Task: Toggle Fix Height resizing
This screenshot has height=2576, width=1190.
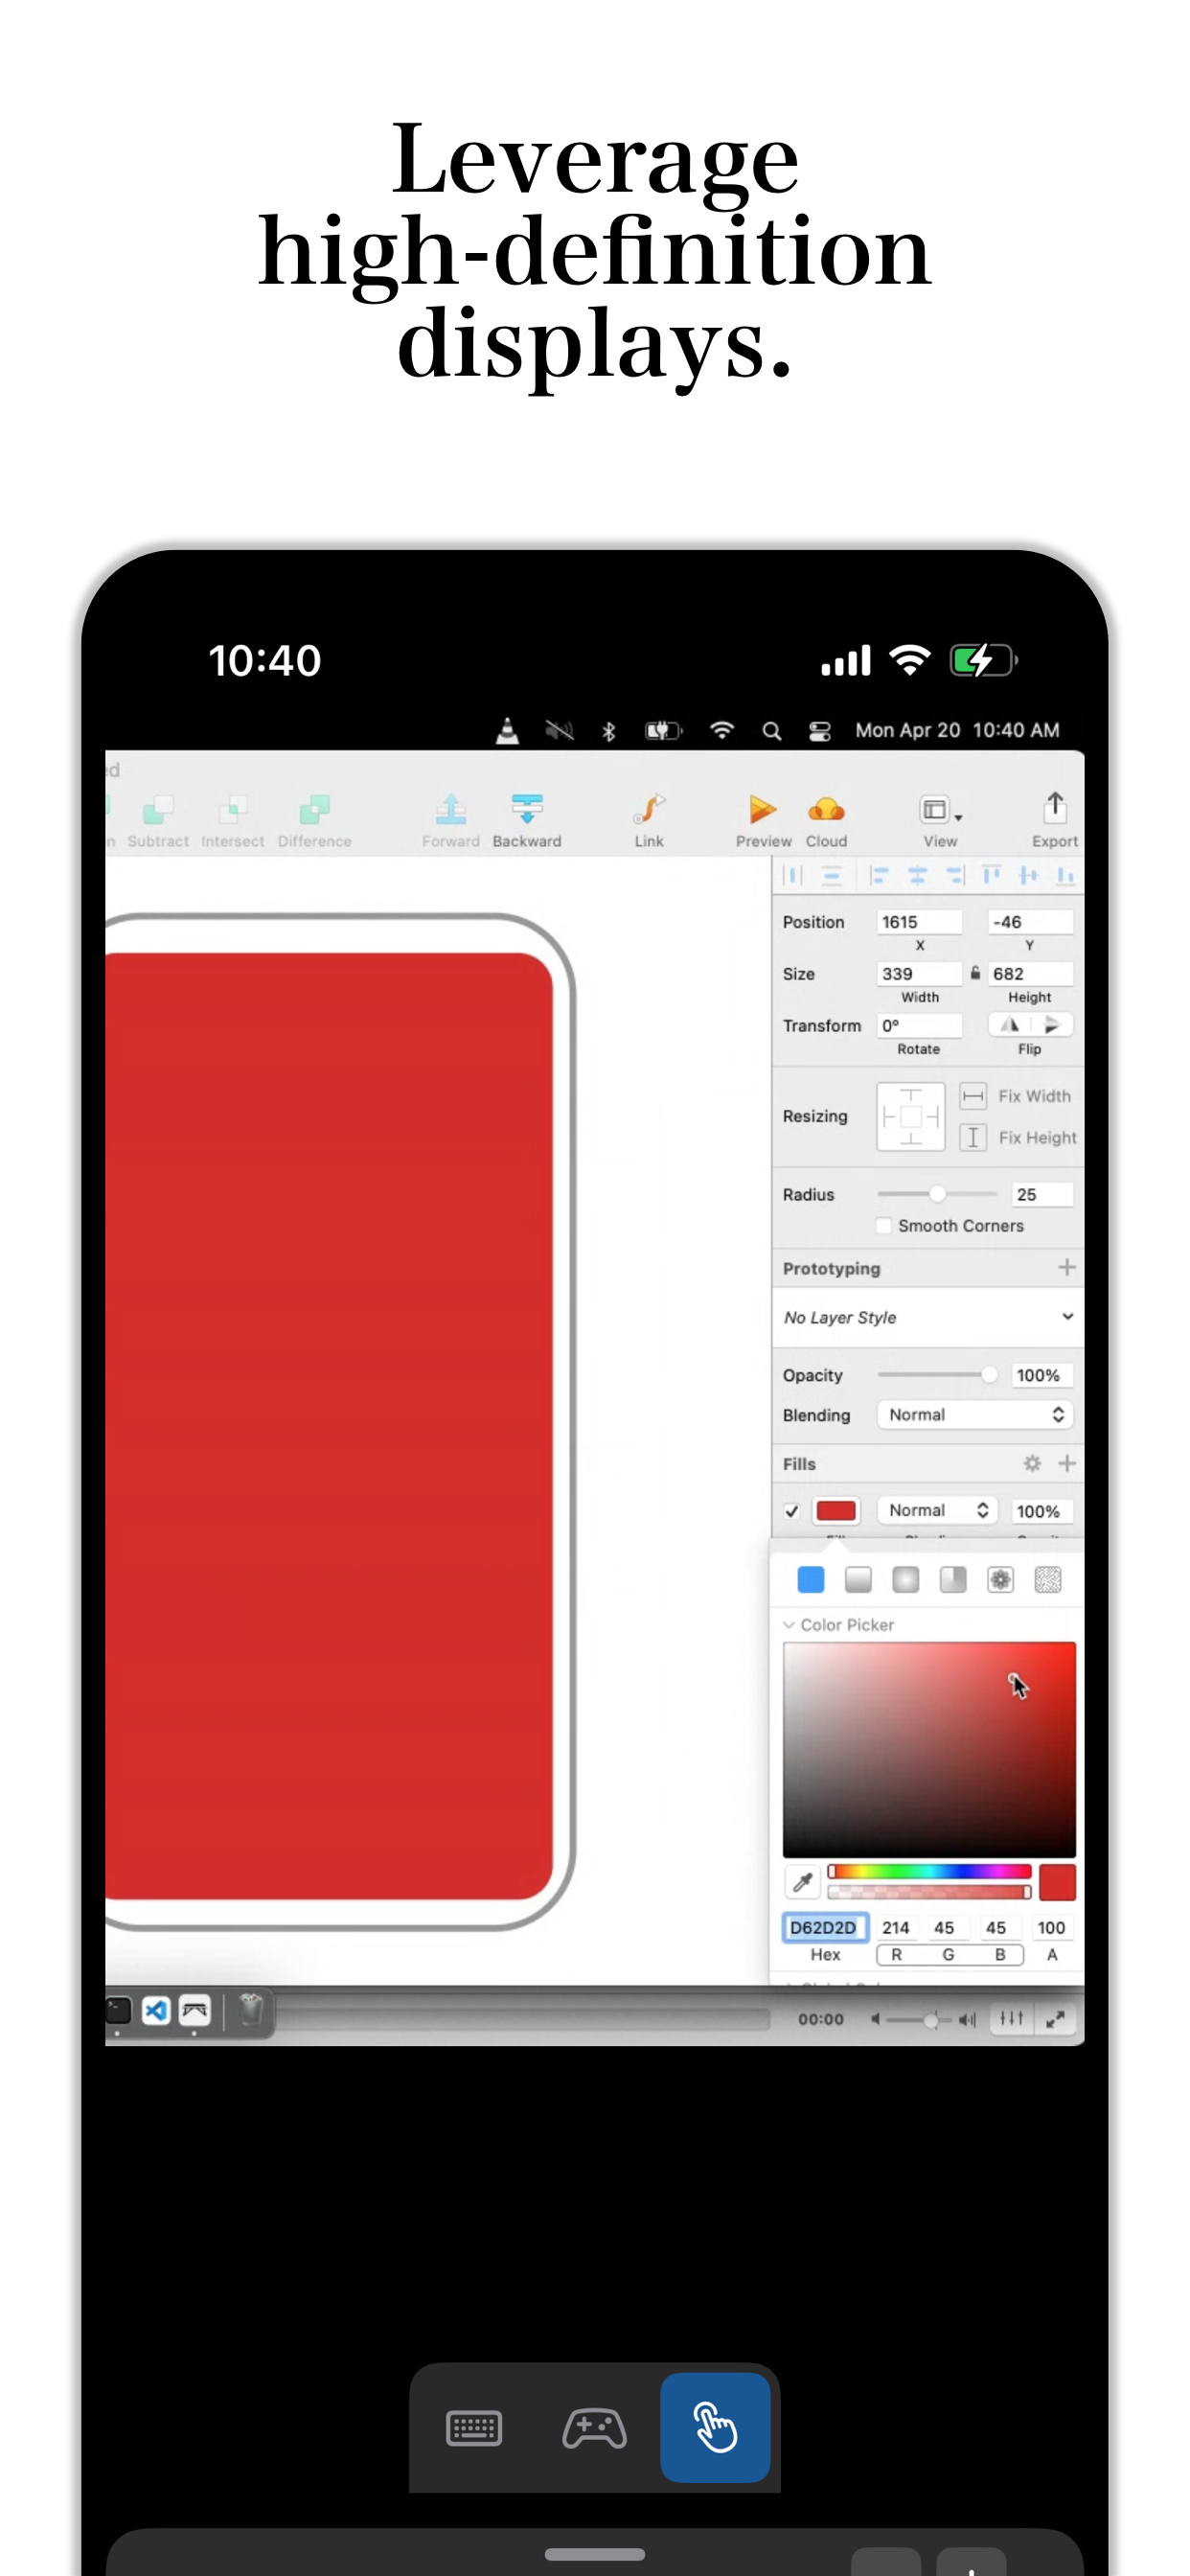Action: pyautogui.click(x=973, y=1137)
